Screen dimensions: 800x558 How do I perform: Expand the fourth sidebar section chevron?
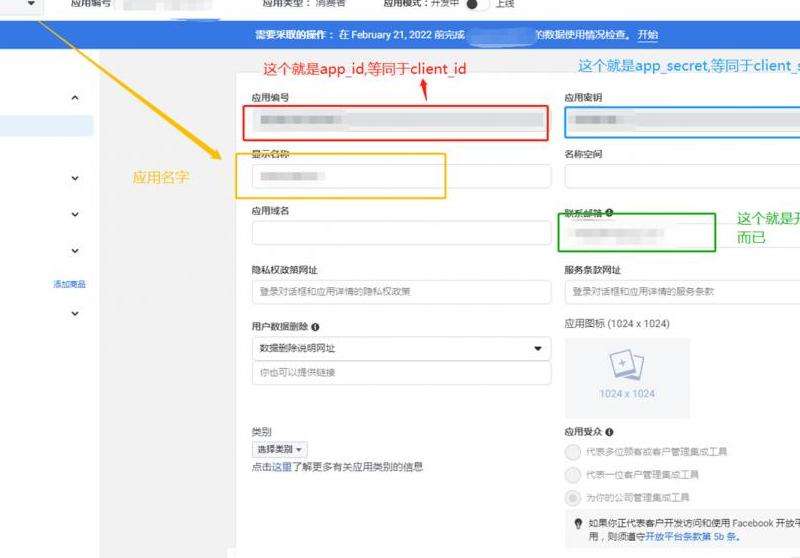pos(75,250)
